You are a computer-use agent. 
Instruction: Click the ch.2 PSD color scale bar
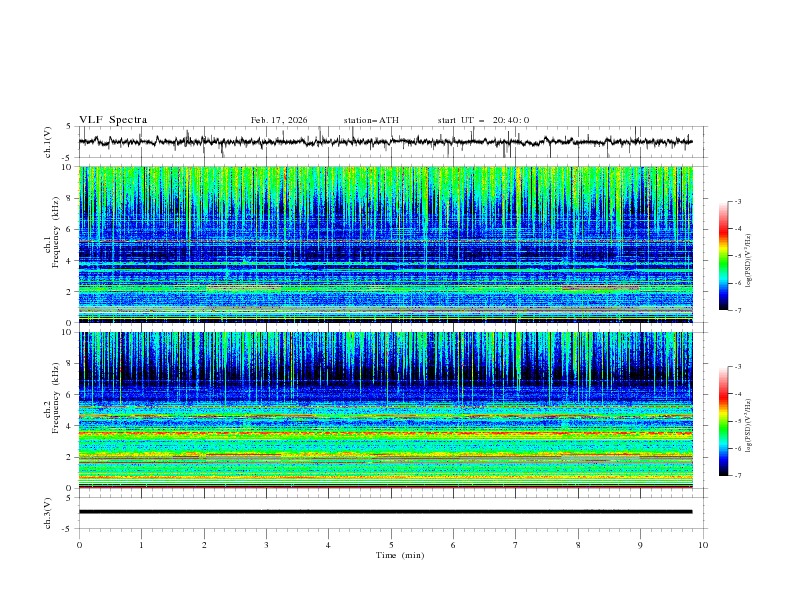[724, 421]
